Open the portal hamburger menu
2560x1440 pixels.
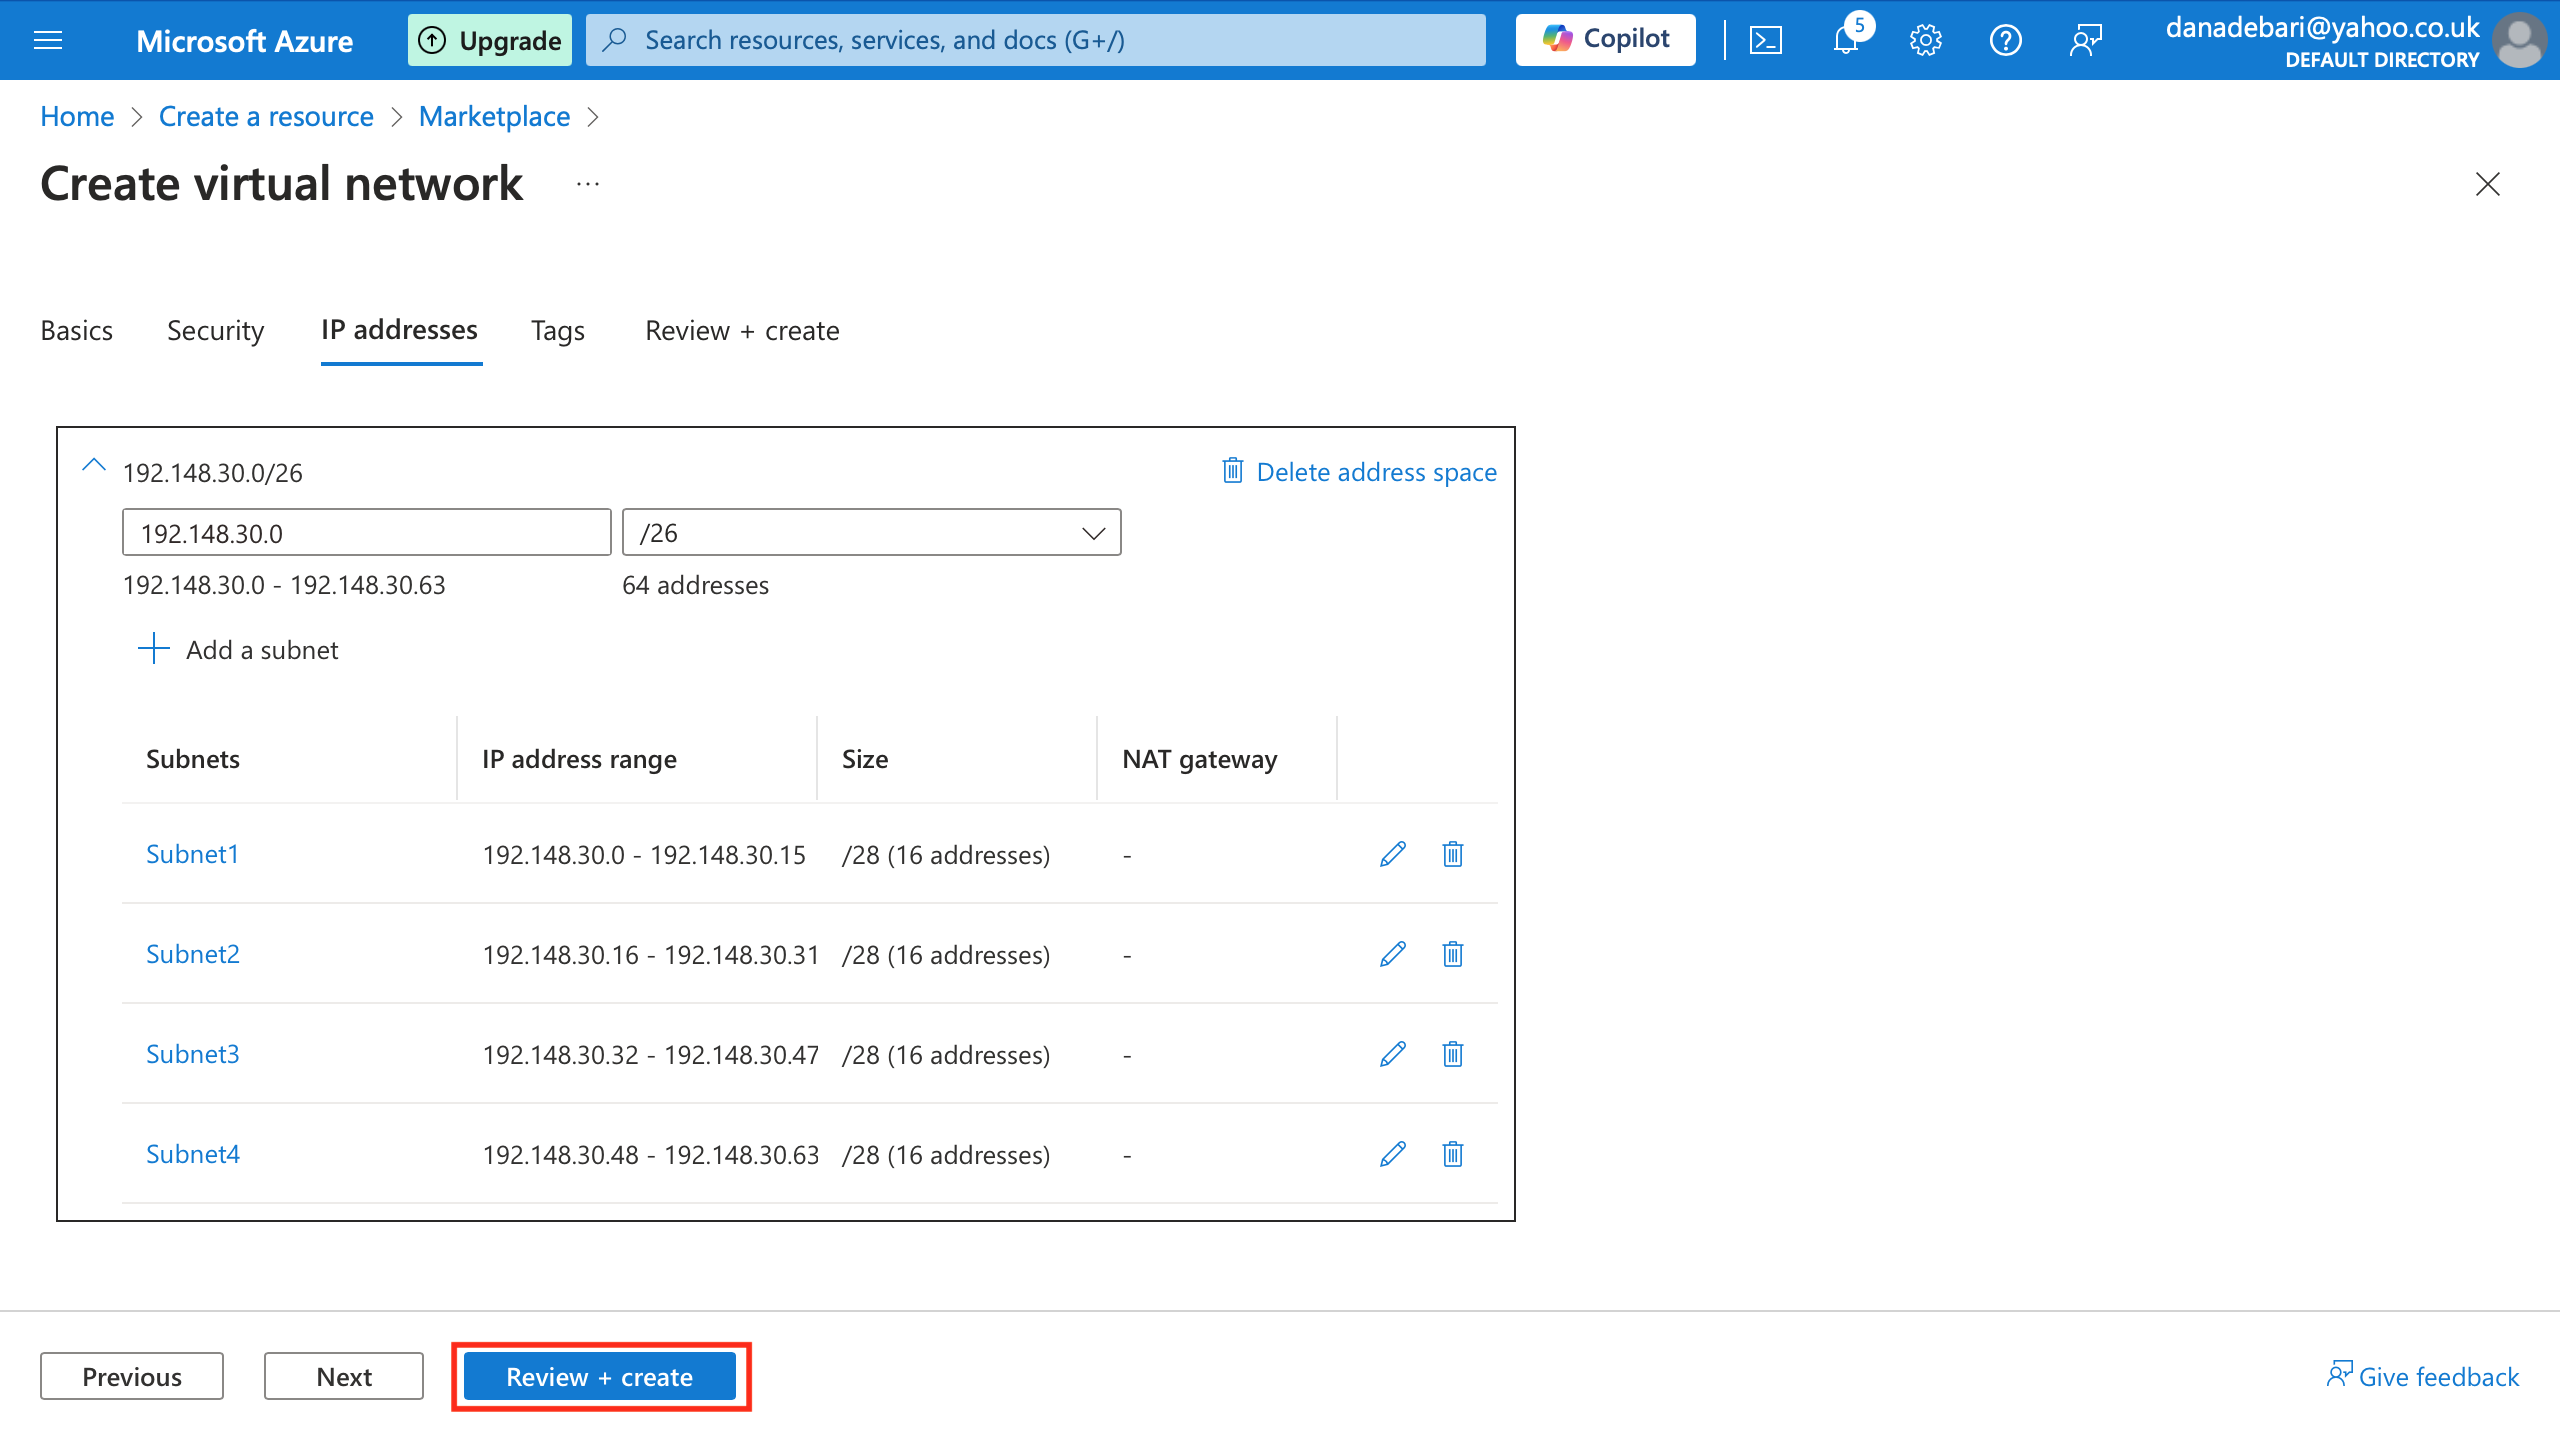click(48, 40)
